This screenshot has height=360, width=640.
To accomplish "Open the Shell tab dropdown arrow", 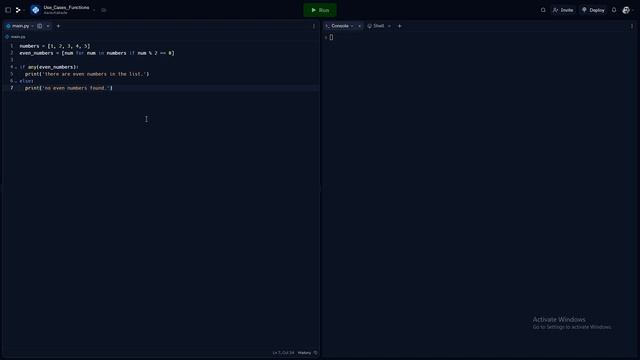I will 389,26.
